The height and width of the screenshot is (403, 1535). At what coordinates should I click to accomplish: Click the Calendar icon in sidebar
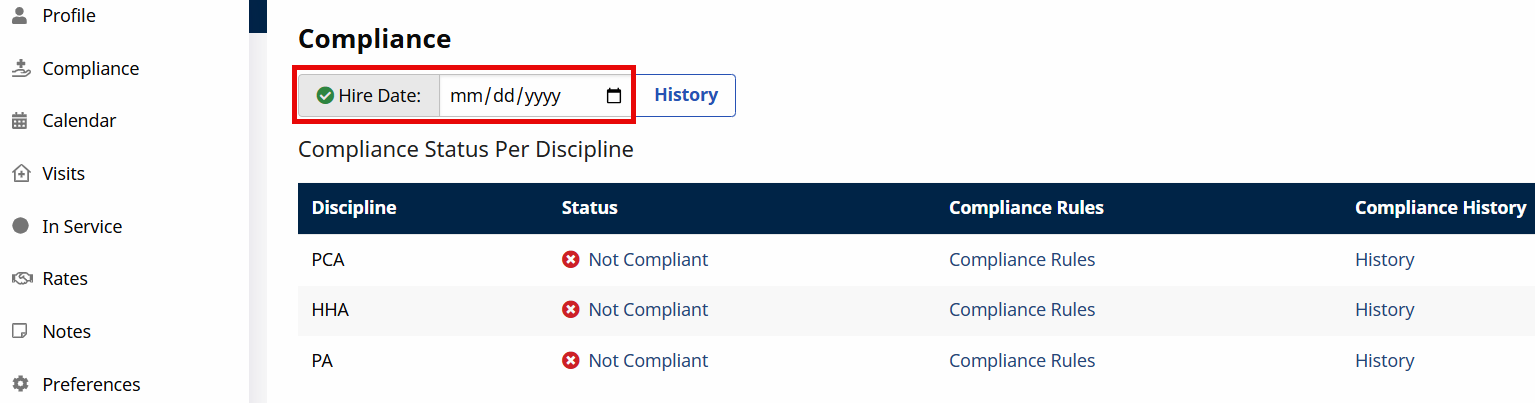(20, 121)
